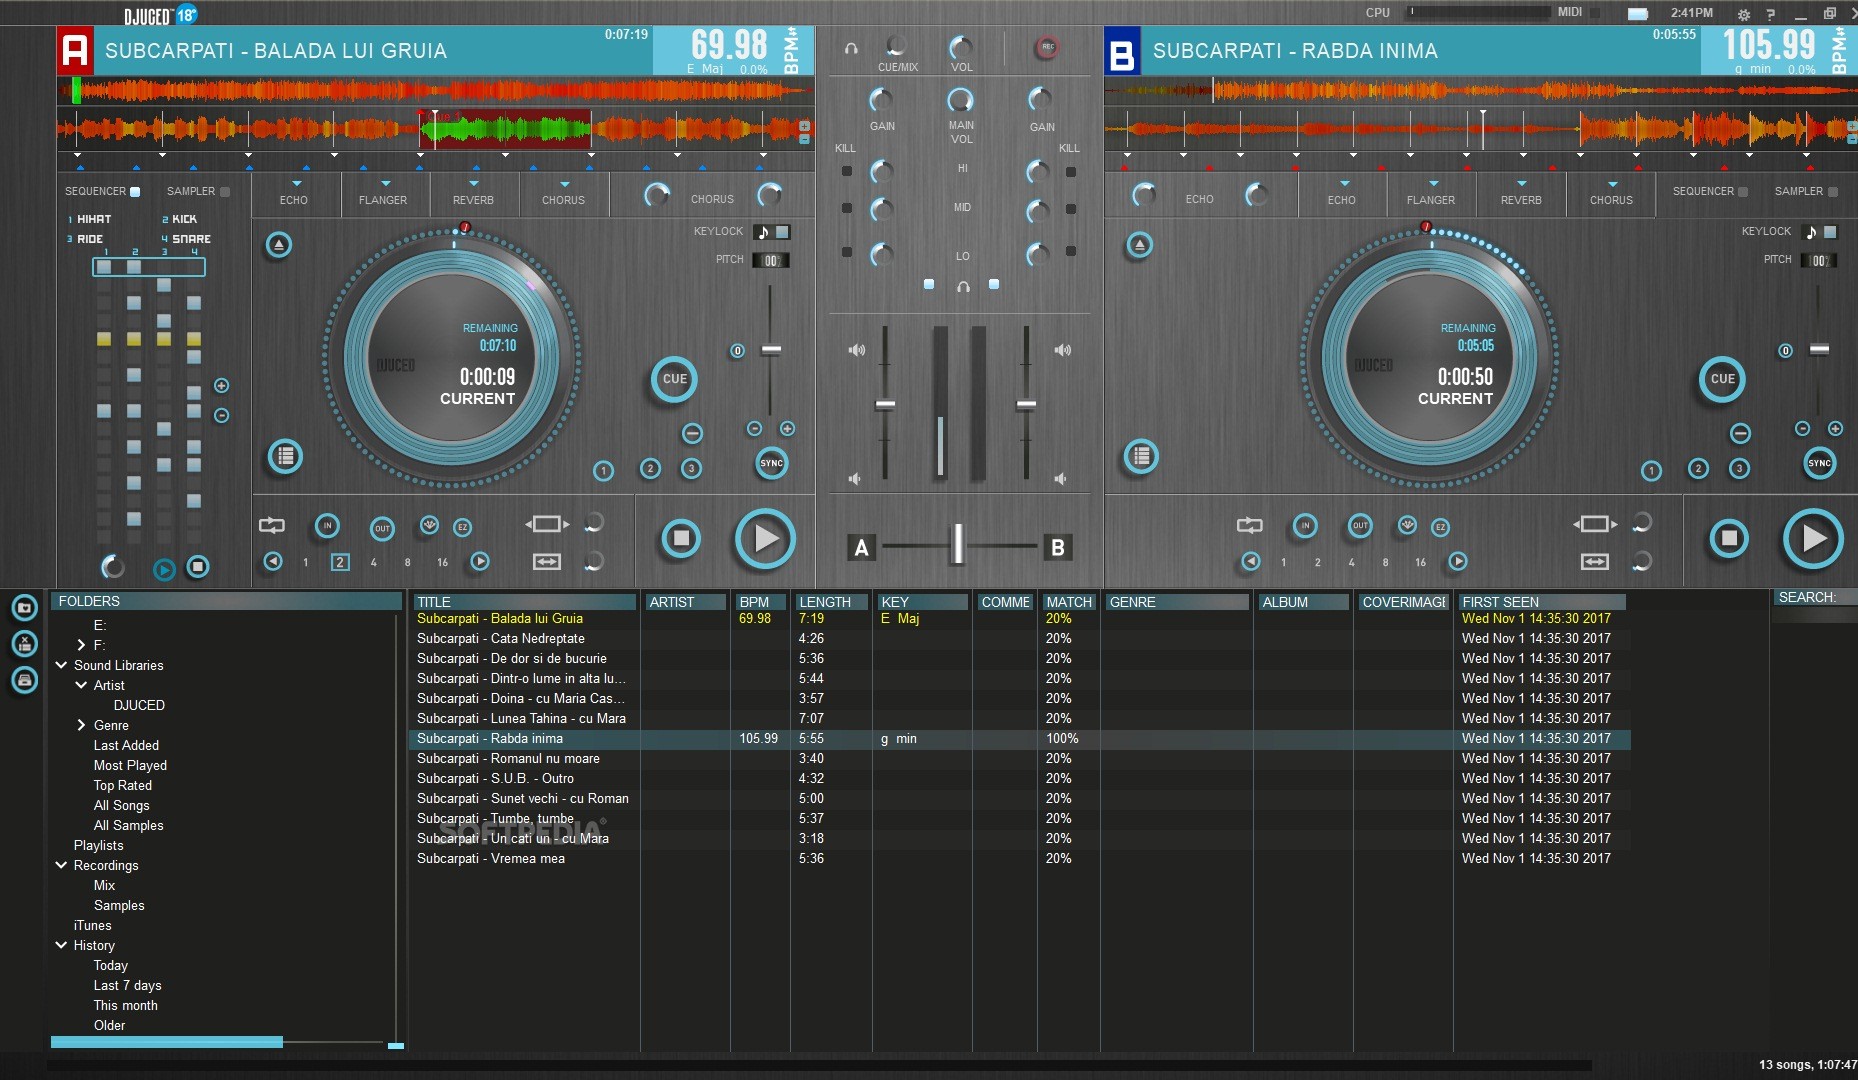1858x1080 pixels.
Task: Open settings gear icon
Action: pos(1744,14)
